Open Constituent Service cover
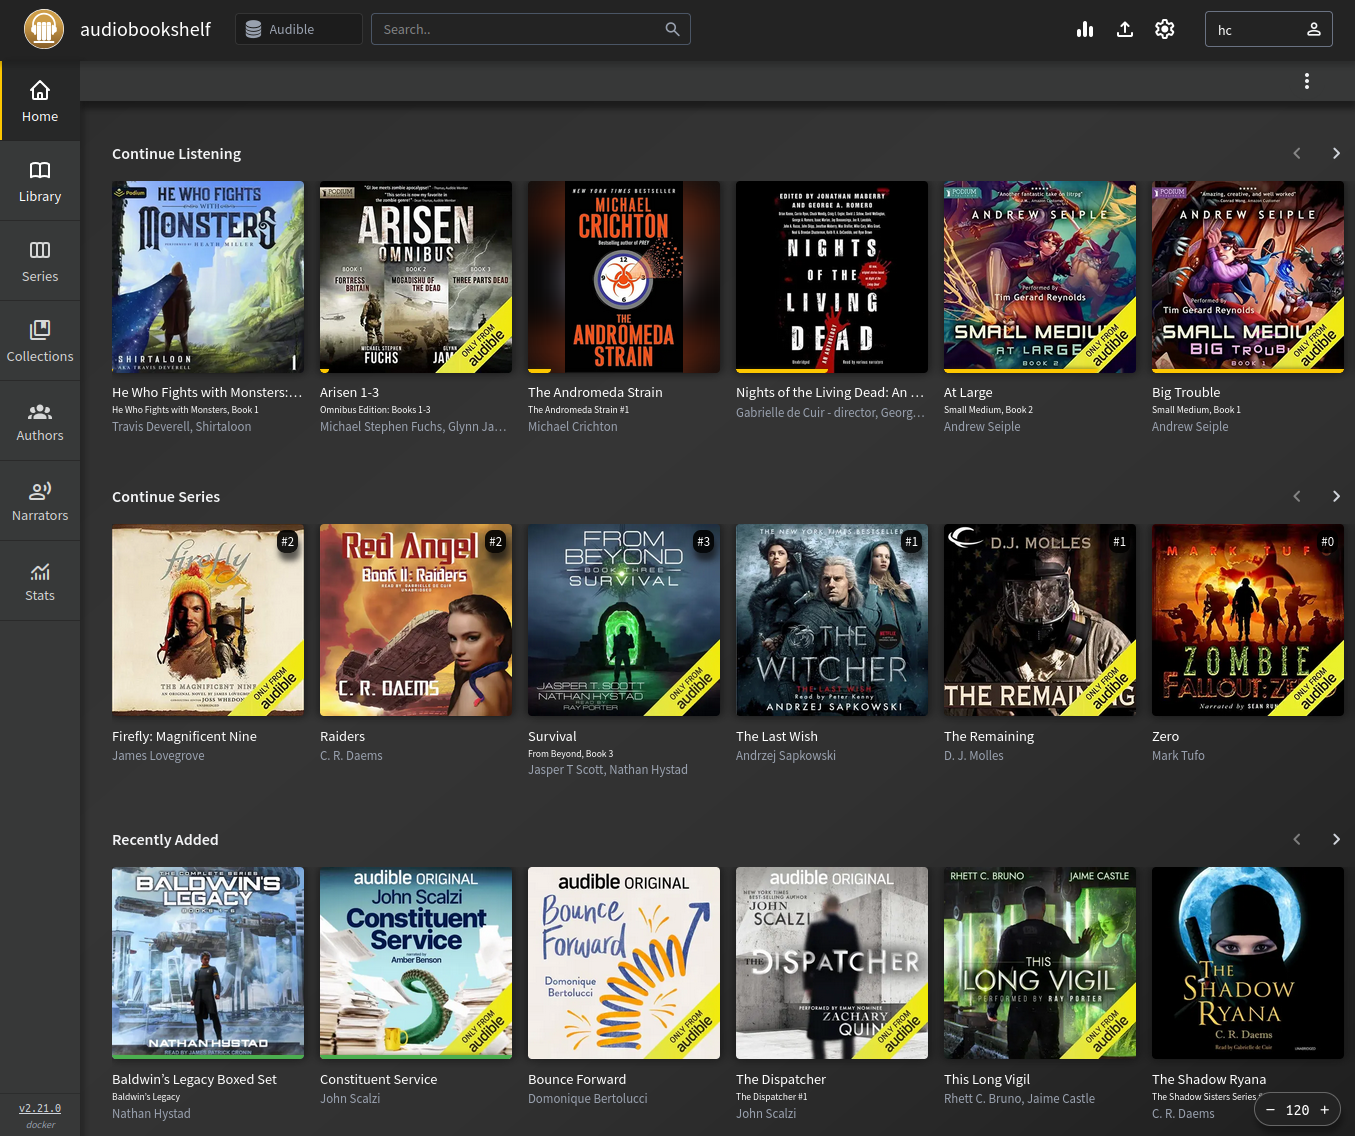The width and height of the screenshot is (1355, 1136). 416,963
